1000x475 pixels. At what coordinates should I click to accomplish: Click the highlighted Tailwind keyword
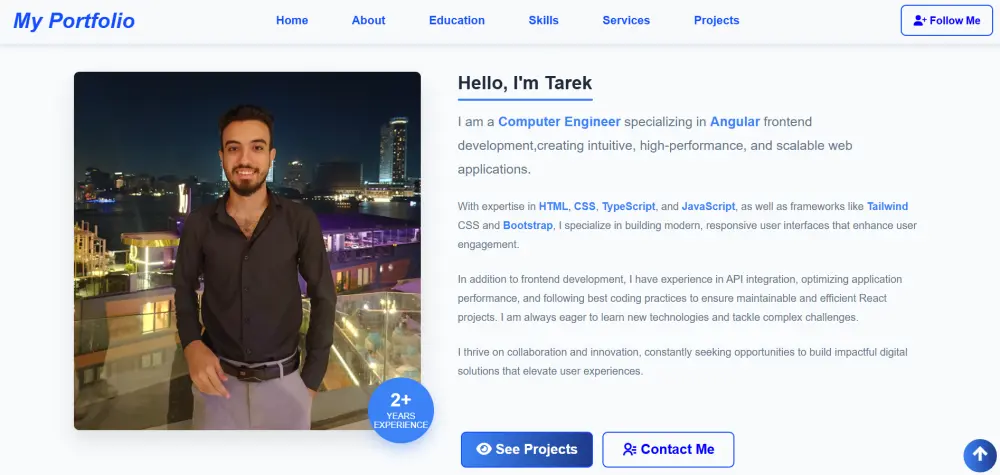pos(887,207)
